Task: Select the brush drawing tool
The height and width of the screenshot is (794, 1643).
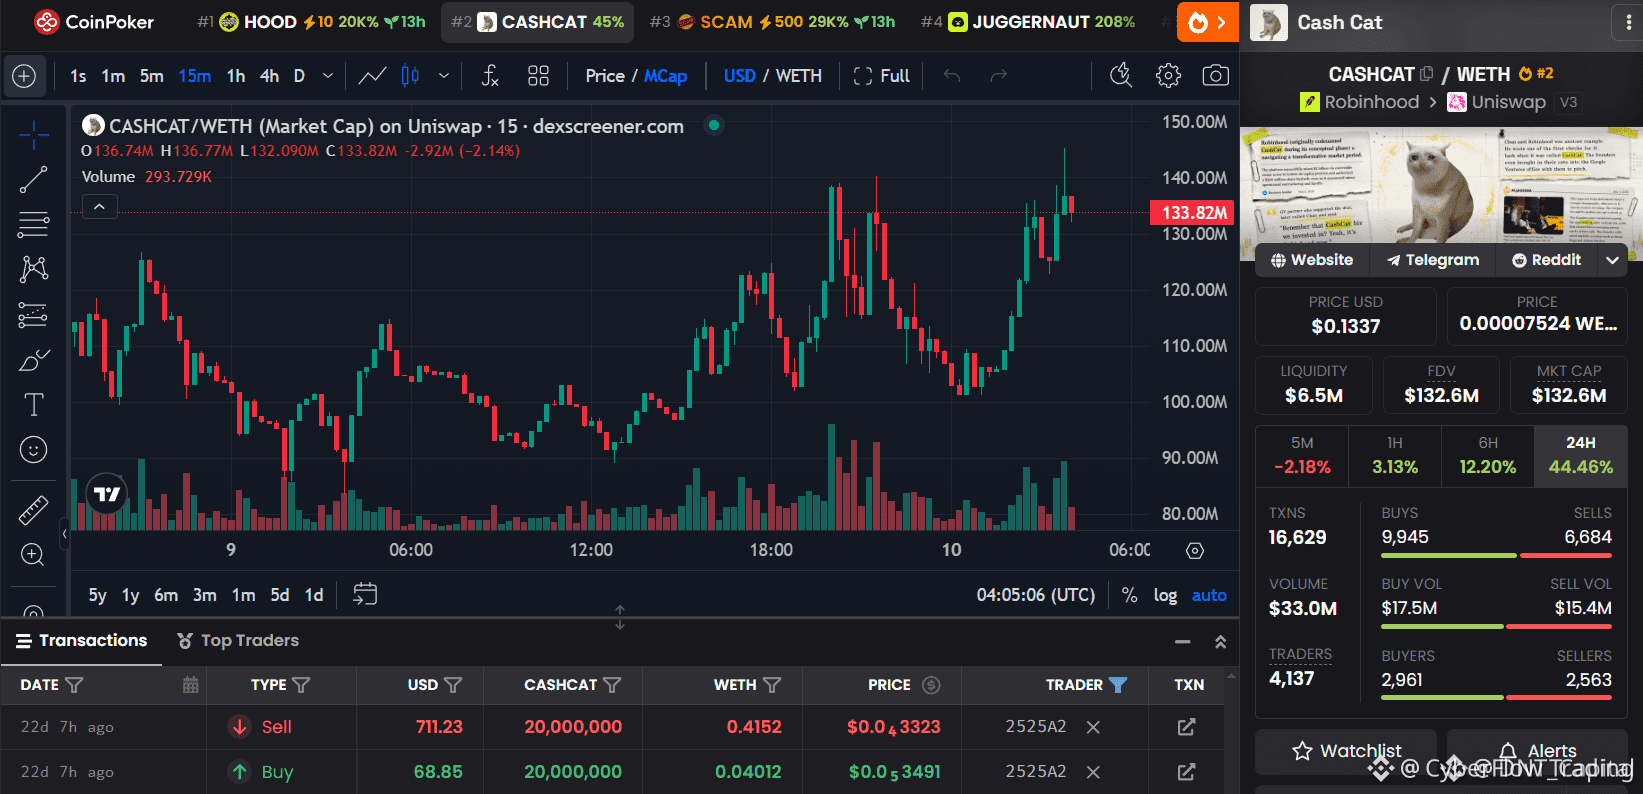Action: 33,360
